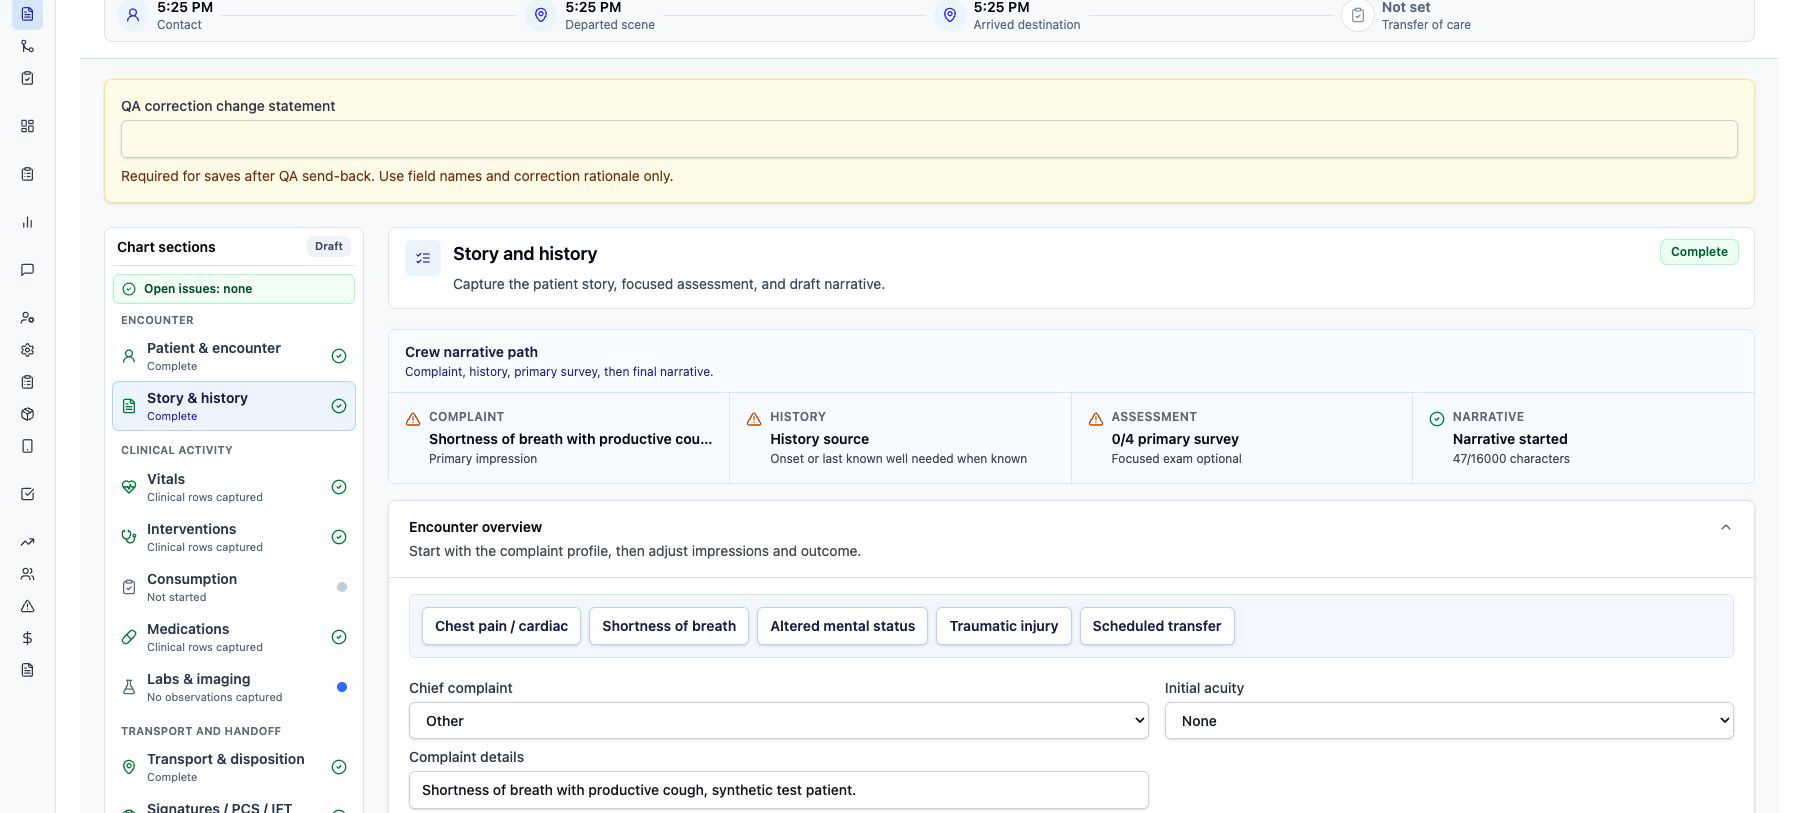Click the dollar sign billing icon in sidebar
Screen dimensions: 1803x813
[x=27, y=638]
